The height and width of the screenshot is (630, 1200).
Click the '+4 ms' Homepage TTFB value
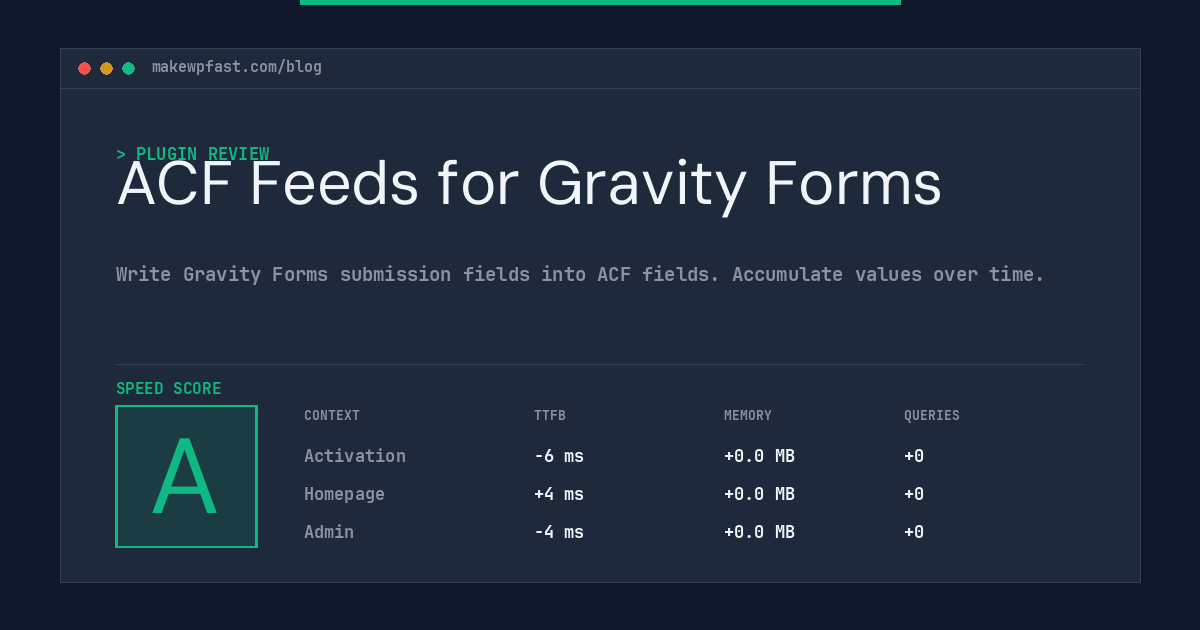point(559,494)
